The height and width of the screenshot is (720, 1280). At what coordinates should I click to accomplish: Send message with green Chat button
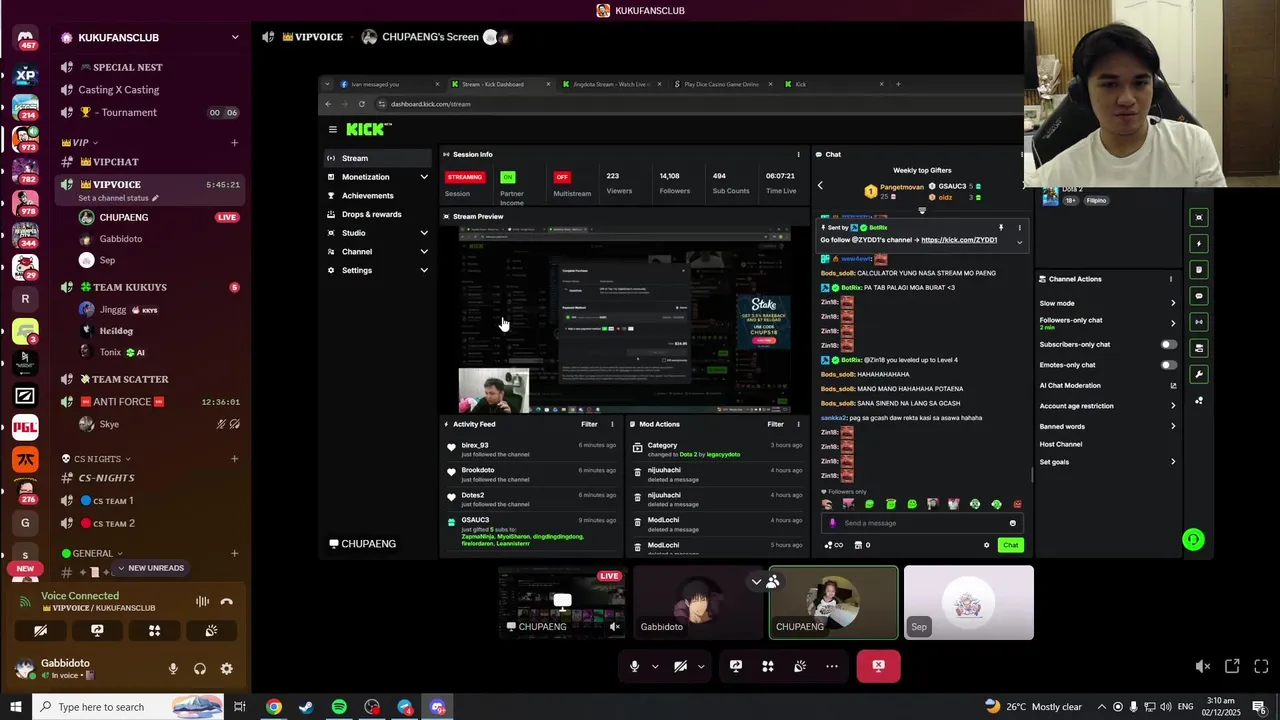point(1011,545)
